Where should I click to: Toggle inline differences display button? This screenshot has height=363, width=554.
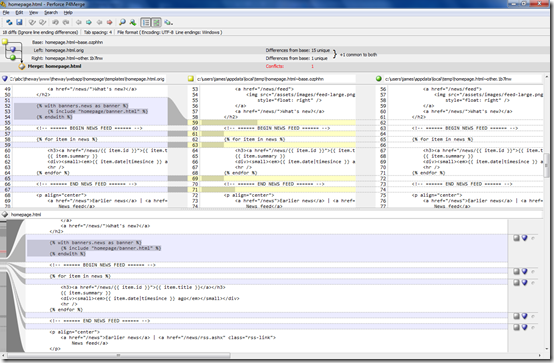(156, 22)
